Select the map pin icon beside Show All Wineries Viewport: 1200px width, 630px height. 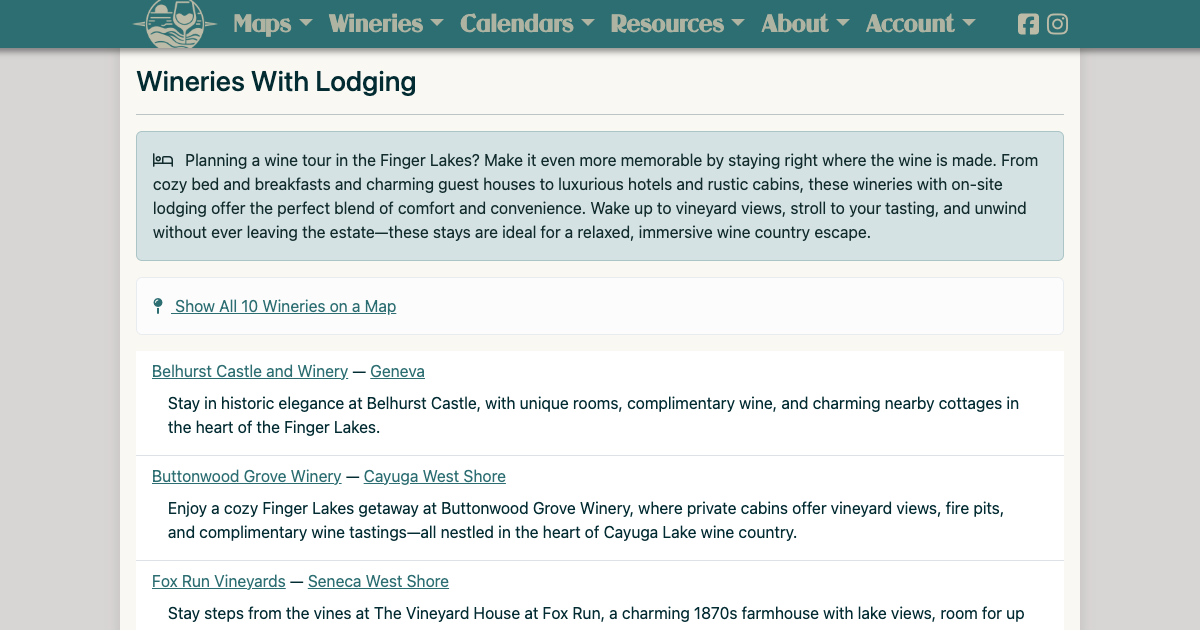(x=158, y=305)
